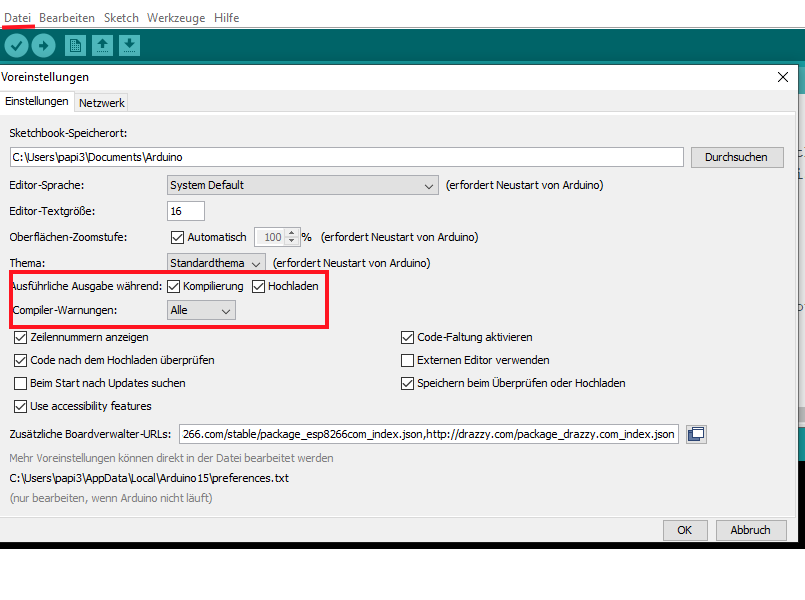
Task: Open the Thema dropdown
Action: pyautogui.click(x=217, y=263)
